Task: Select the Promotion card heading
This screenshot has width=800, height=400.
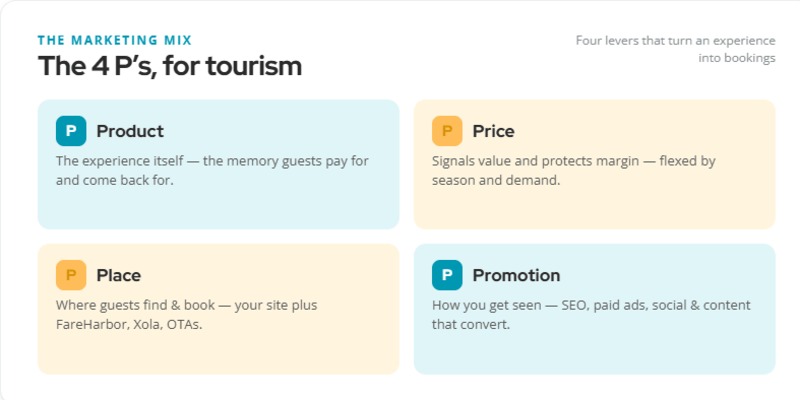Action: [x=516, y=276]
